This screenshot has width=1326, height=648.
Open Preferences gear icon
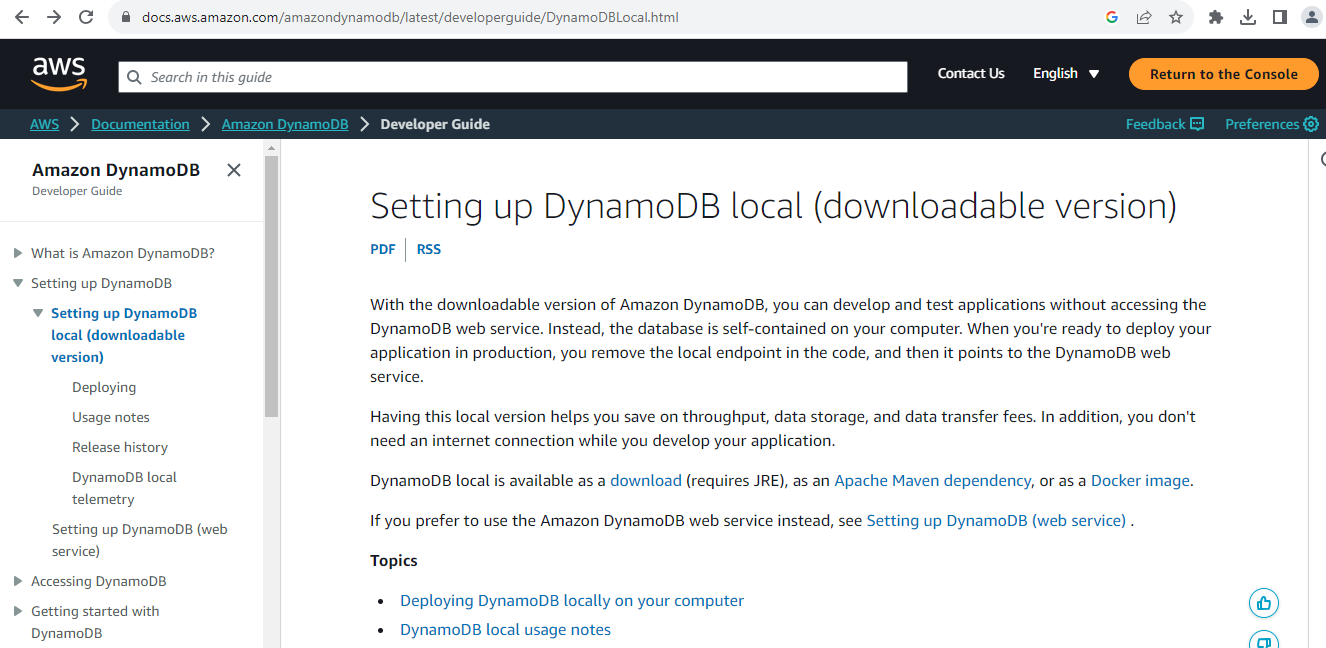tap(1310, 124)
